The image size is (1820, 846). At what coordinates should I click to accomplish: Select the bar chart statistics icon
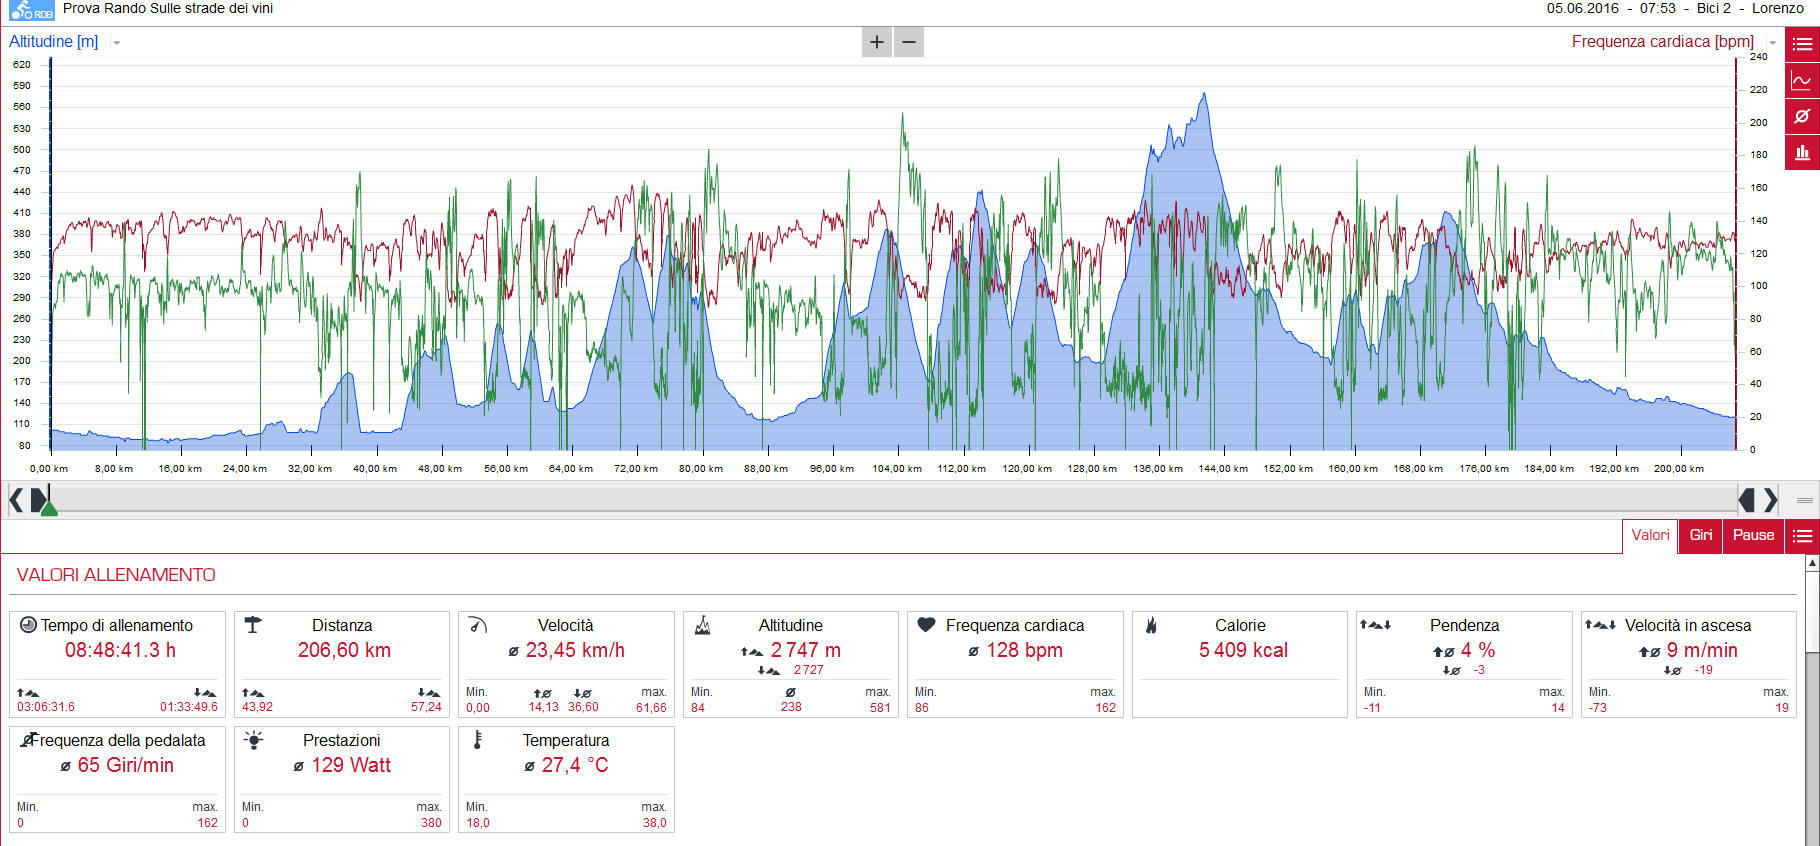(1802, 152)
